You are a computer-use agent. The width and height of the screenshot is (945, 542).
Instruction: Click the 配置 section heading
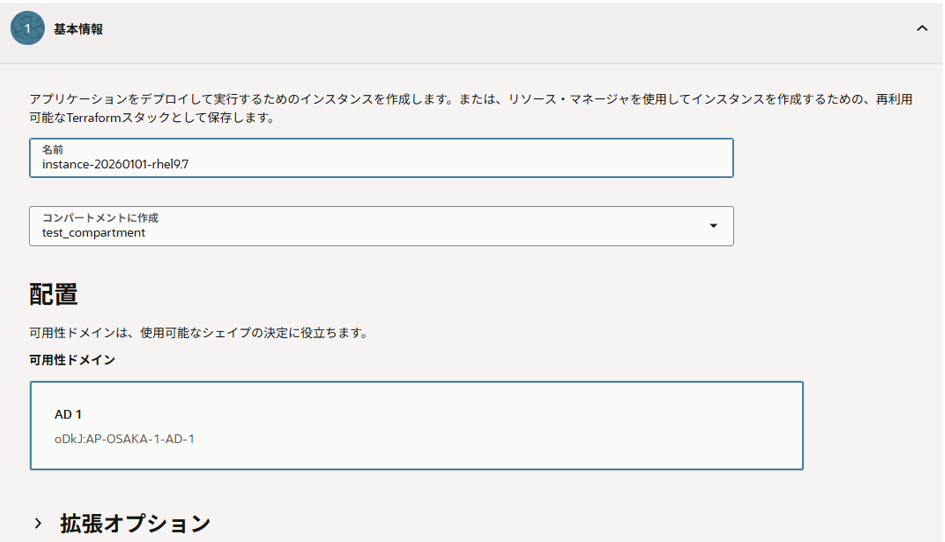pyautogui.click(x=54, y=294)
